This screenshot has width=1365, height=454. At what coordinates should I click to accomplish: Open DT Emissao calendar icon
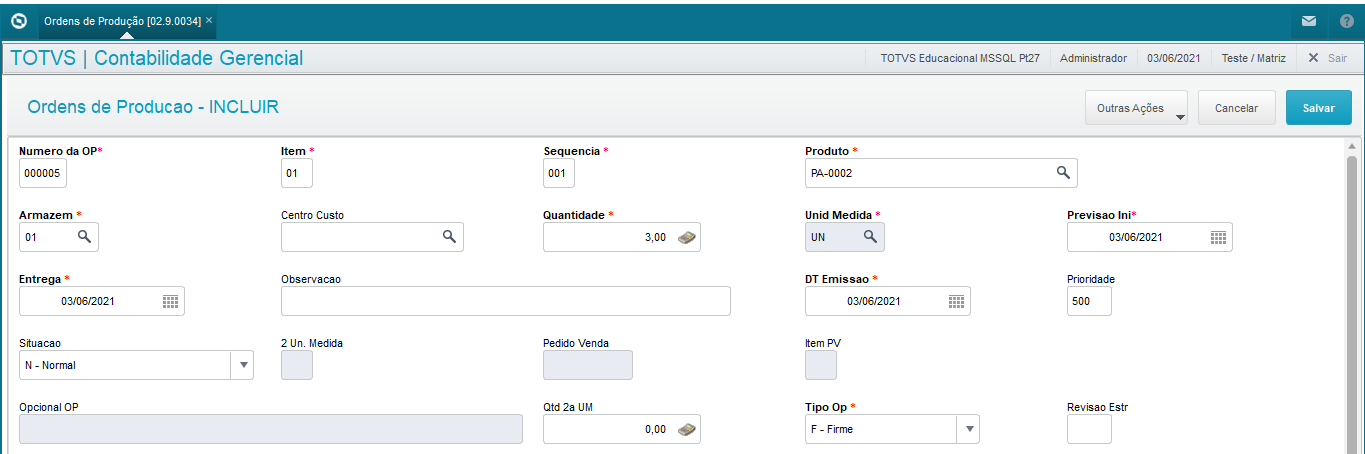(956, 301)
